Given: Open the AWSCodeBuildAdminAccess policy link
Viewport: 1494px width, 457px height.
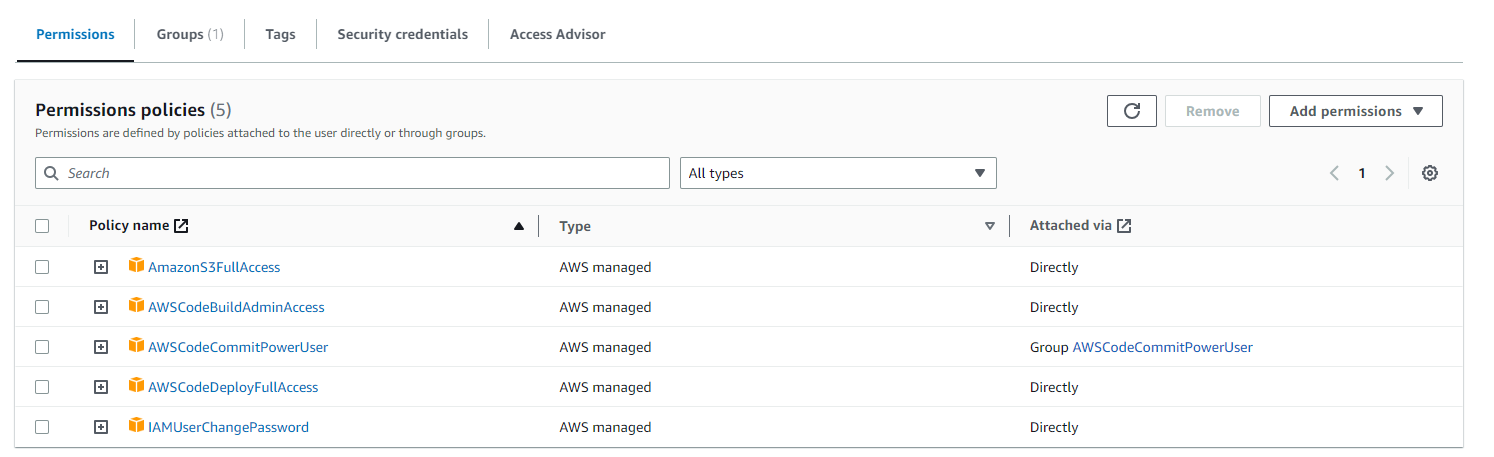Looking at the screenshot, I should [x=236, y=307].
